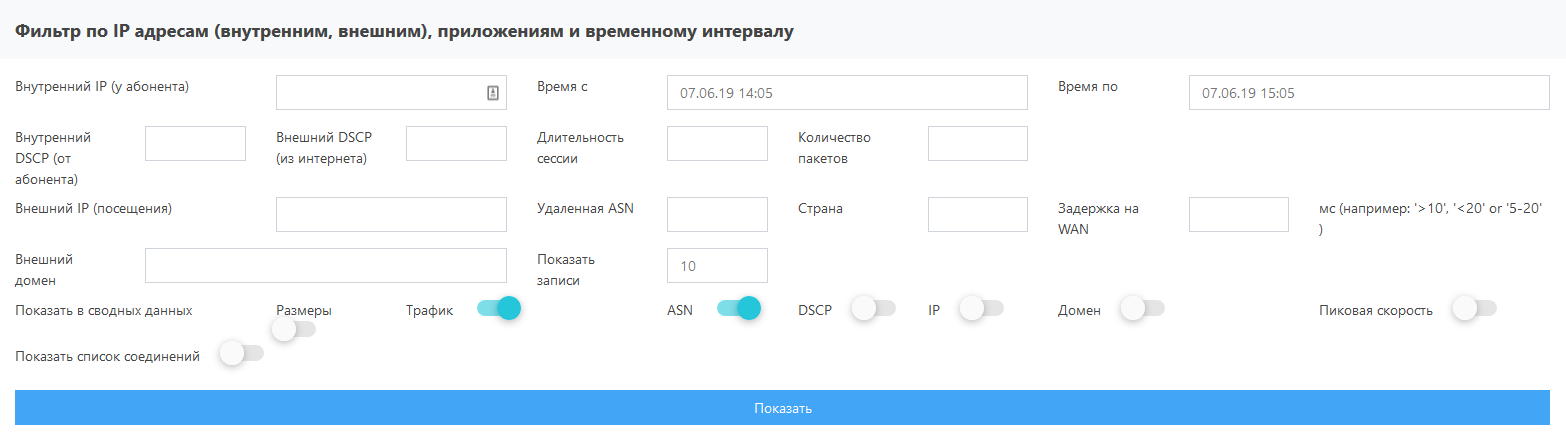This screenshot has height=441, width=1566.
Task: Disable the ASN toggle
Action: (x=739, y=309)
